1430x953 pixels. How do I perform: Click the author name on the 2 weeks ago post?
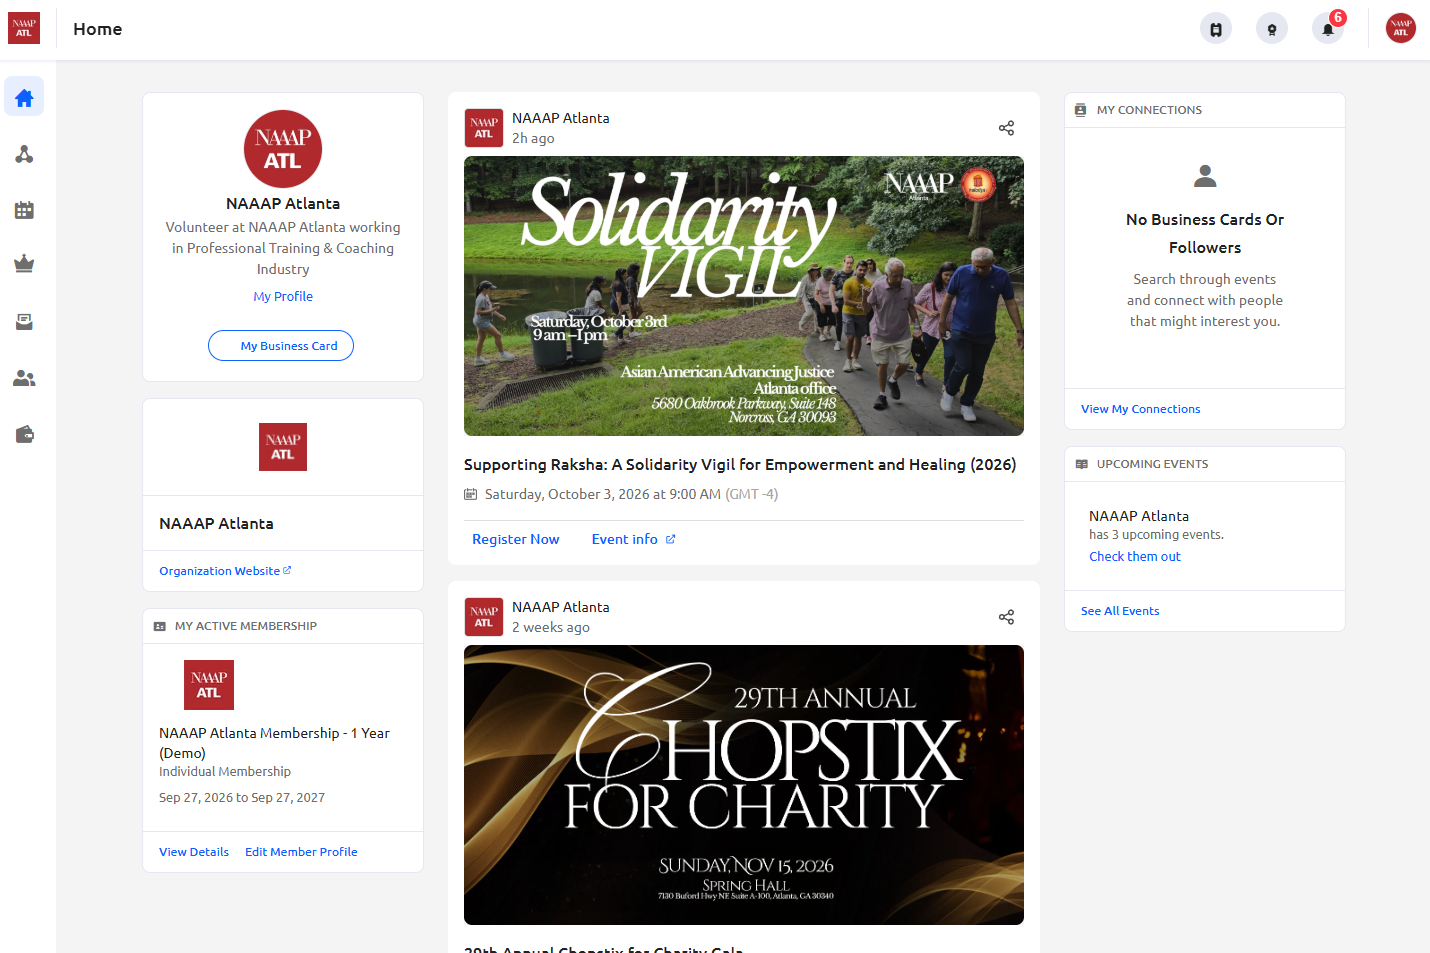[561, 607]
